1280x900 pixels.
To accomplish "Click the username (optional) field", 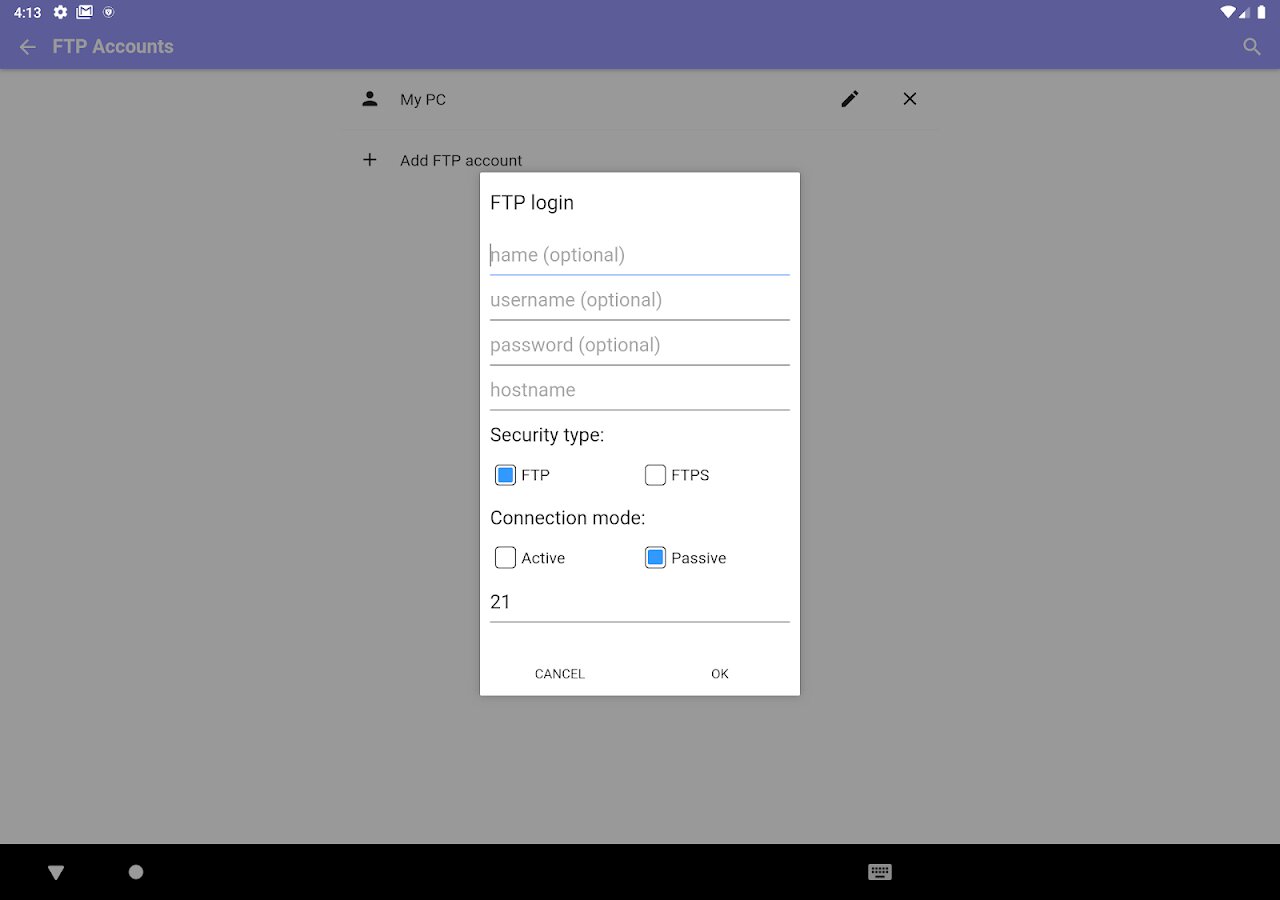I will 640,300.
